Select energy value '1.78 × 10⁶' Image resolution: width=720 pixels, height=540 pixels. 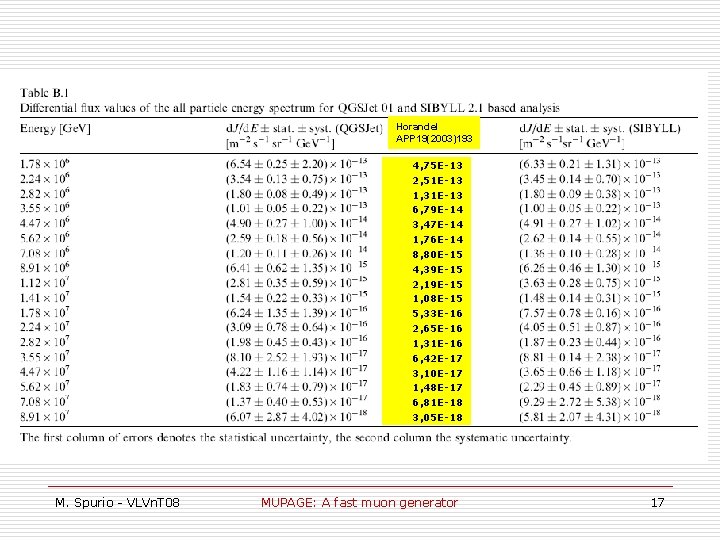pos(45,164)
